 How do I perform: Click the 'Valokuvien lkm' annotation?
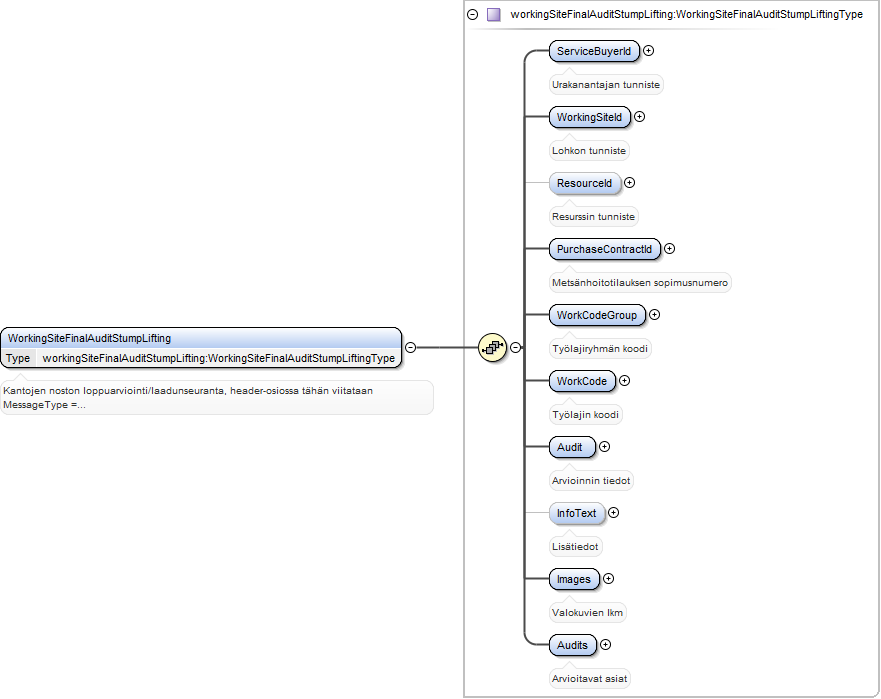(587, 612)
